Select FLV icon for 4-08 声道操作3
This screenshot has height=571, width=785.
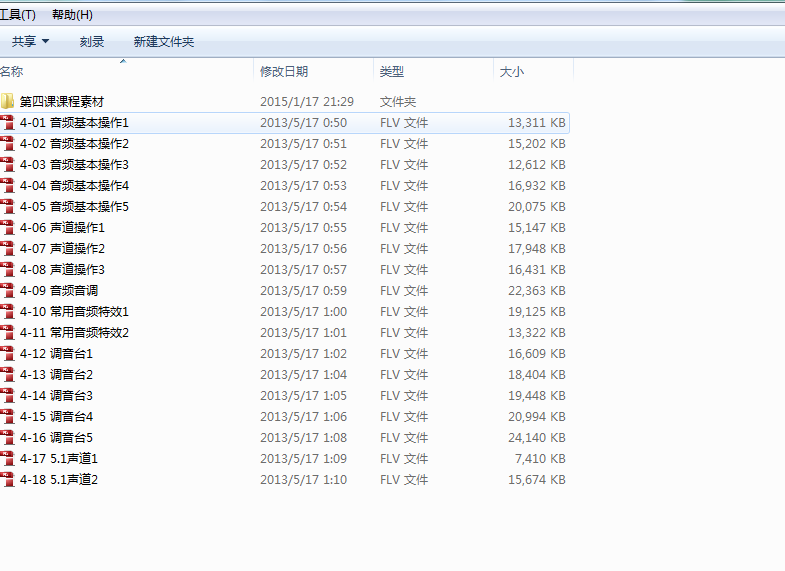click(x=8, y=270)
